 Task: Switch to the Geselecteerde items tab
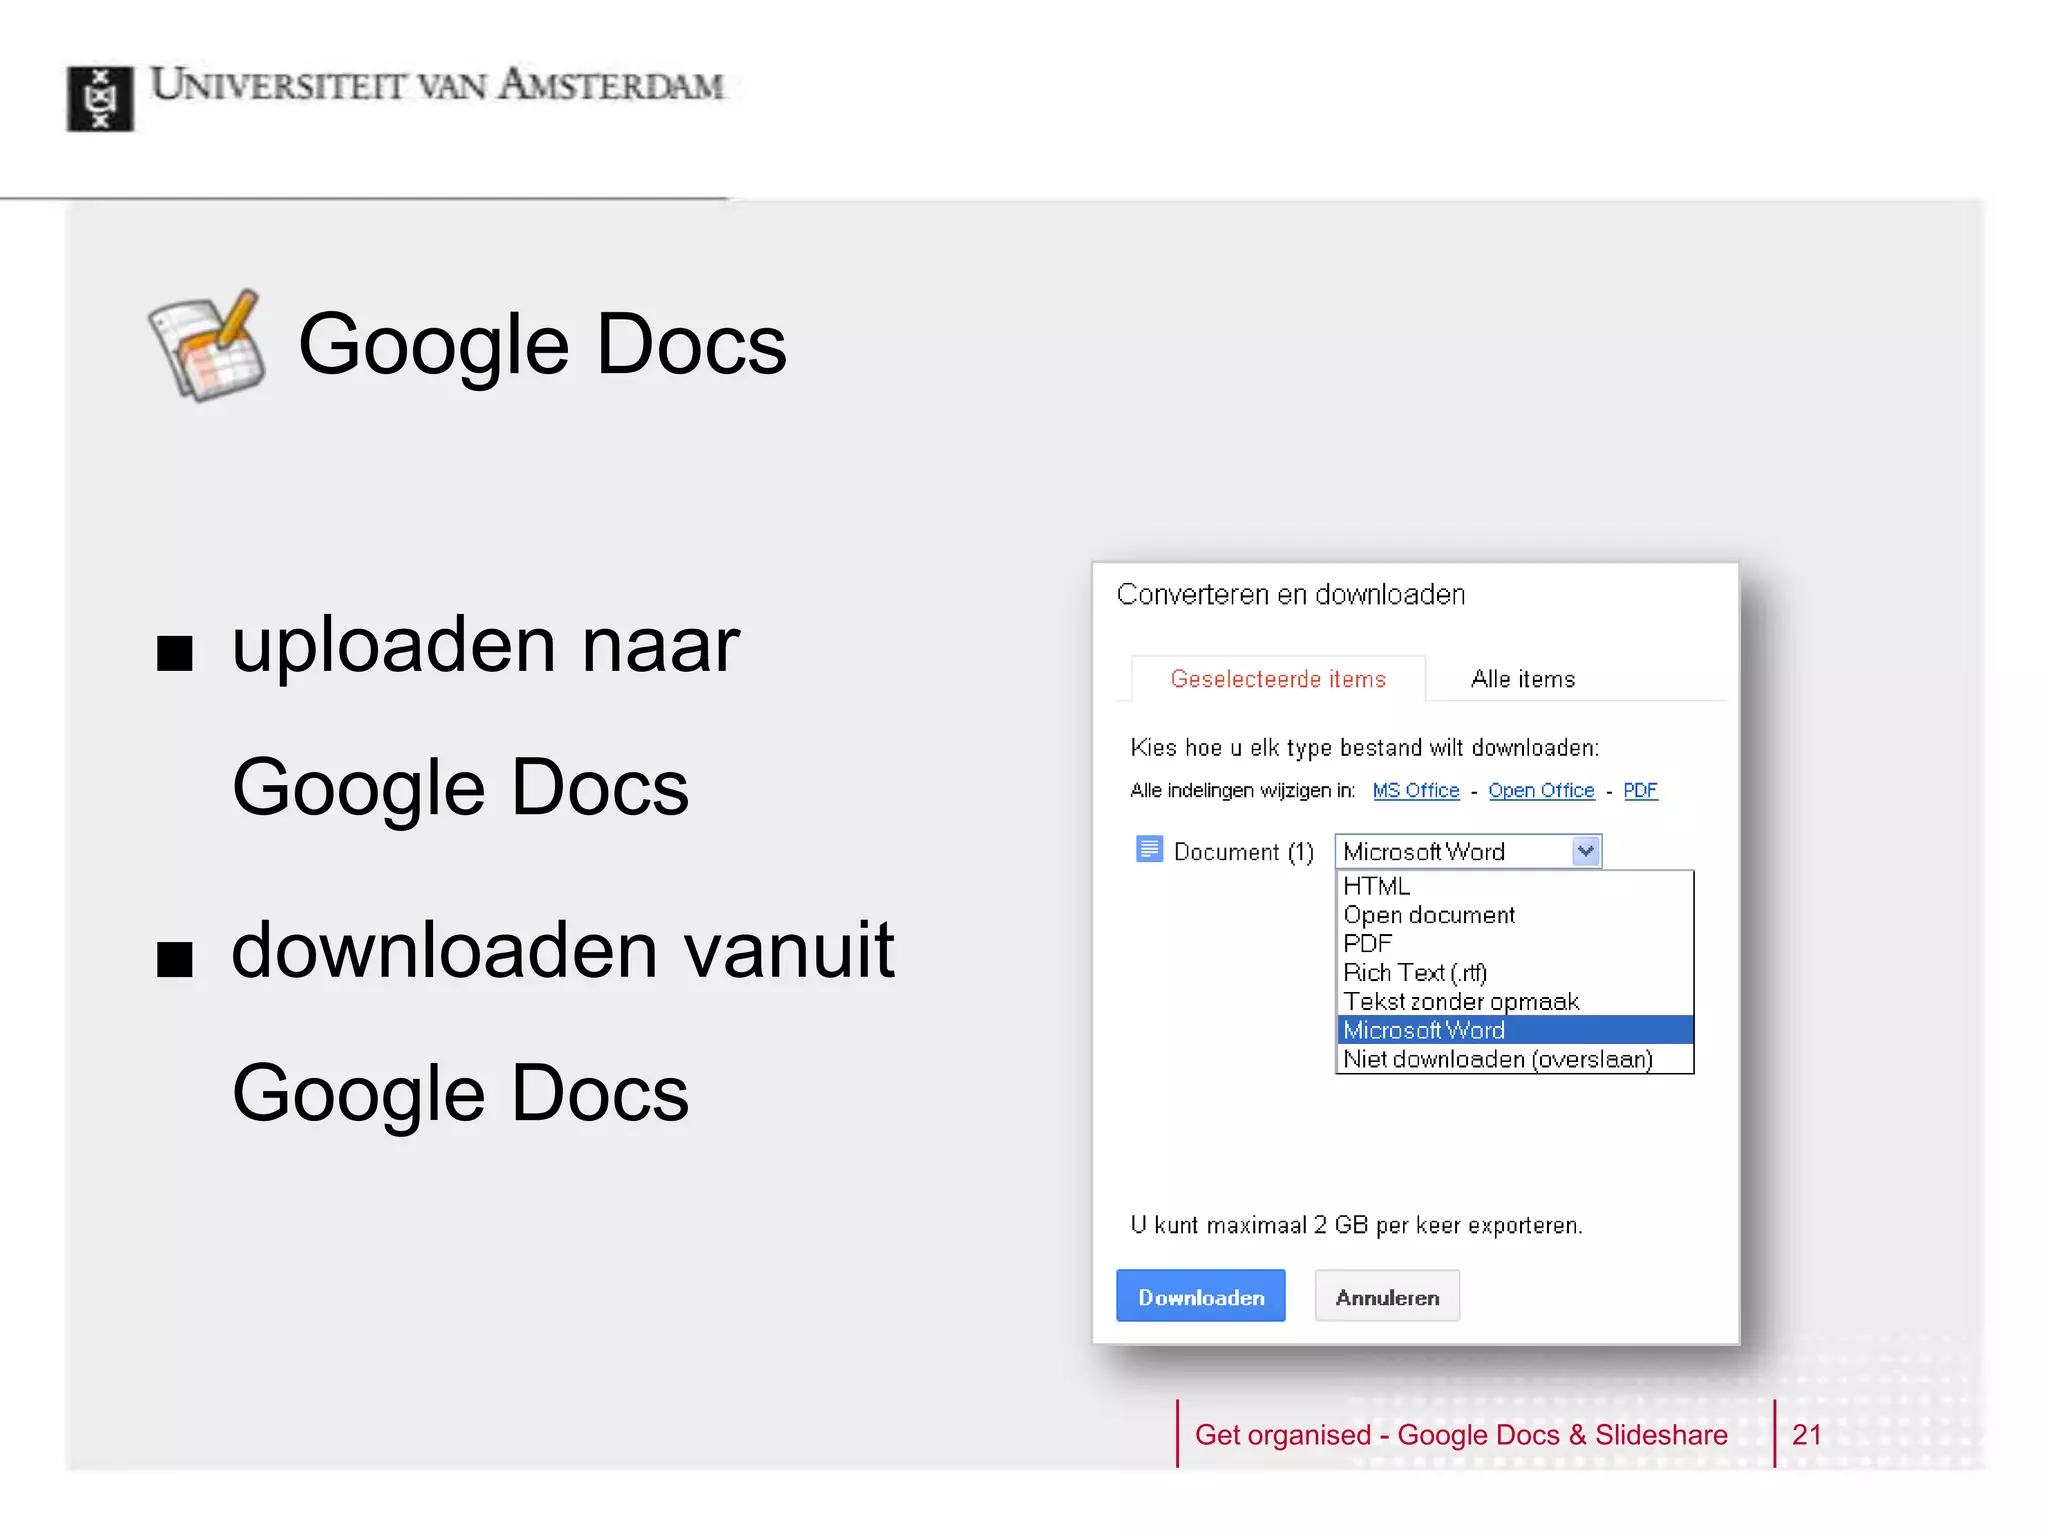[x=1278, y=679]
